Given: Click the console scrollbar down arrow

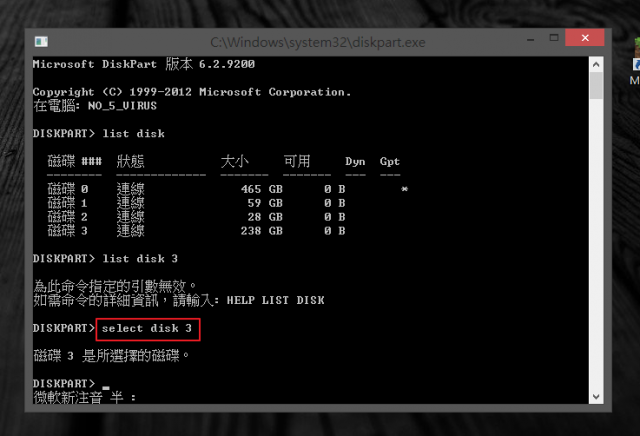Looking at the screenshot, I should point(596,396).
